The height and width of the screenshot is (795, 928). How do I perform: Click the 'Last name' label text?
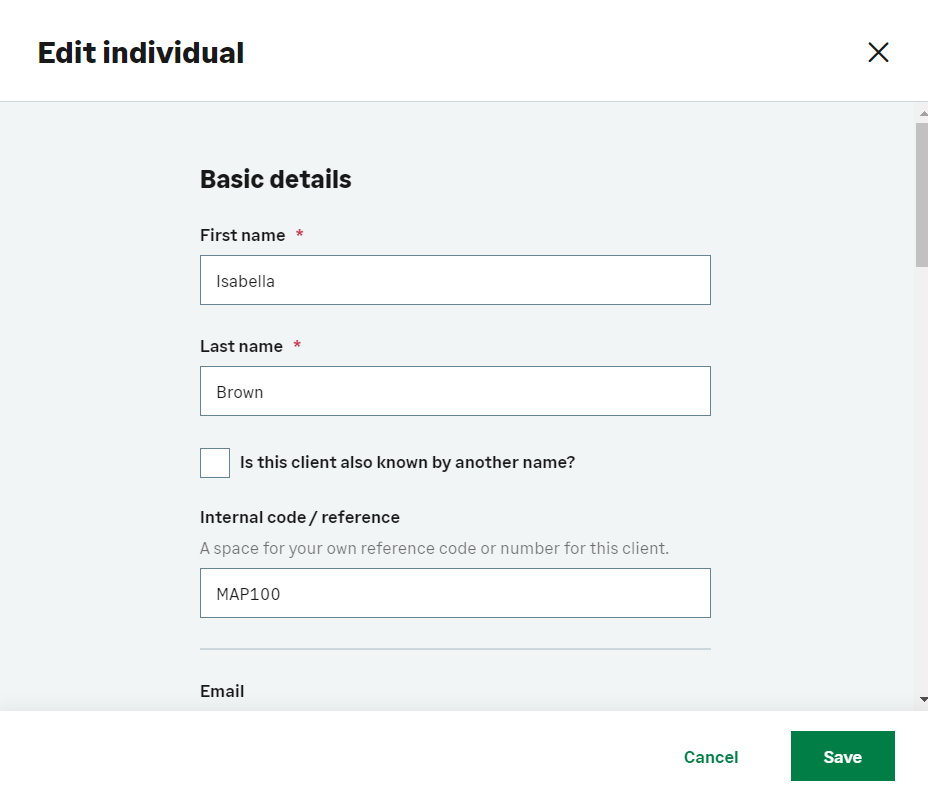pos(241,346)
